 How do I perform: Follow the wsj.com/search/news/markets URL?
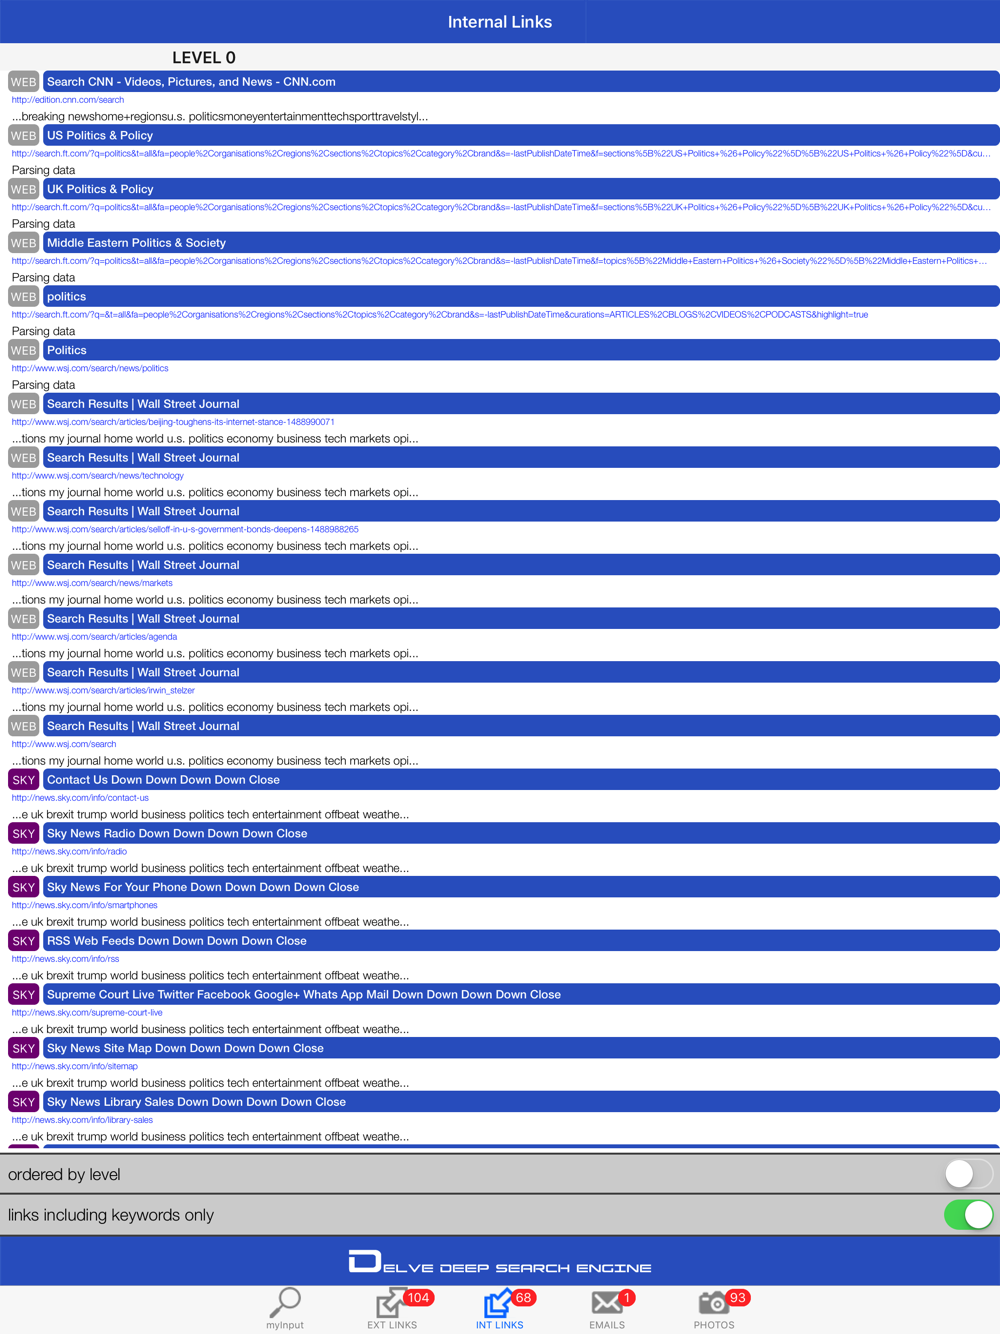tap(92, 583)
